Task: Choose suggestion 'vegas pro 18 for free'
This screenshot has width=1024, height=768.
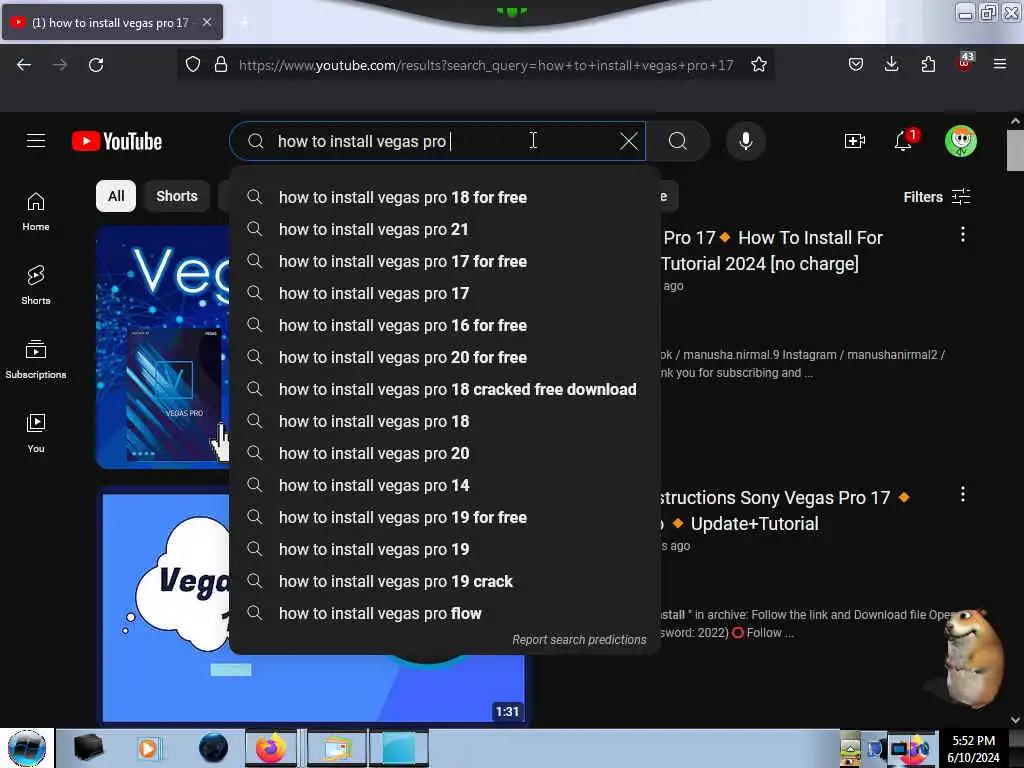Action: 444,197
